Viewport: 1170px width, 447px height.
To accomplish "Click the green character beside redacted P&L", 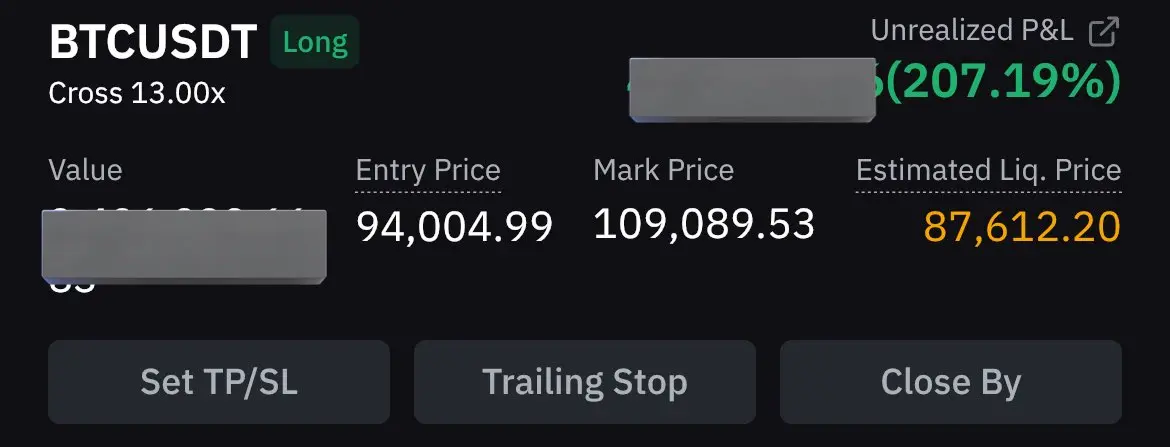I will click(x=880, y=81).
